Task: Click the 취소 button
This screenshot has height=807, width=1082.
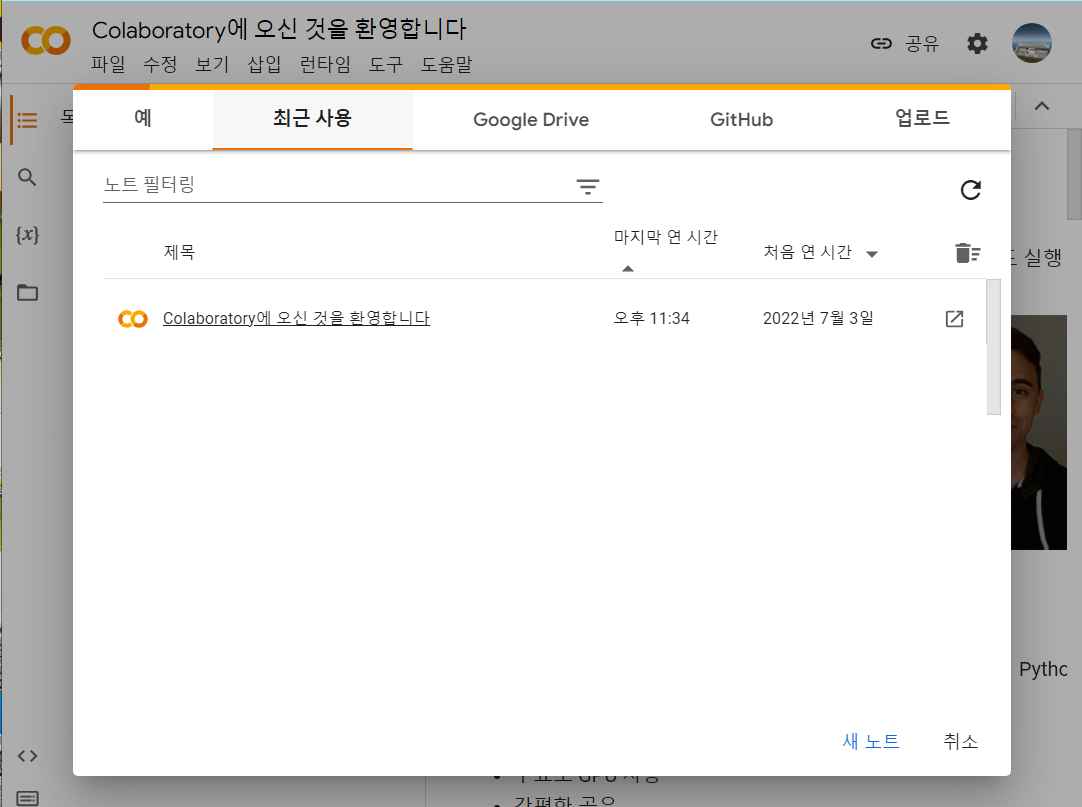Action: pos(961,741)
